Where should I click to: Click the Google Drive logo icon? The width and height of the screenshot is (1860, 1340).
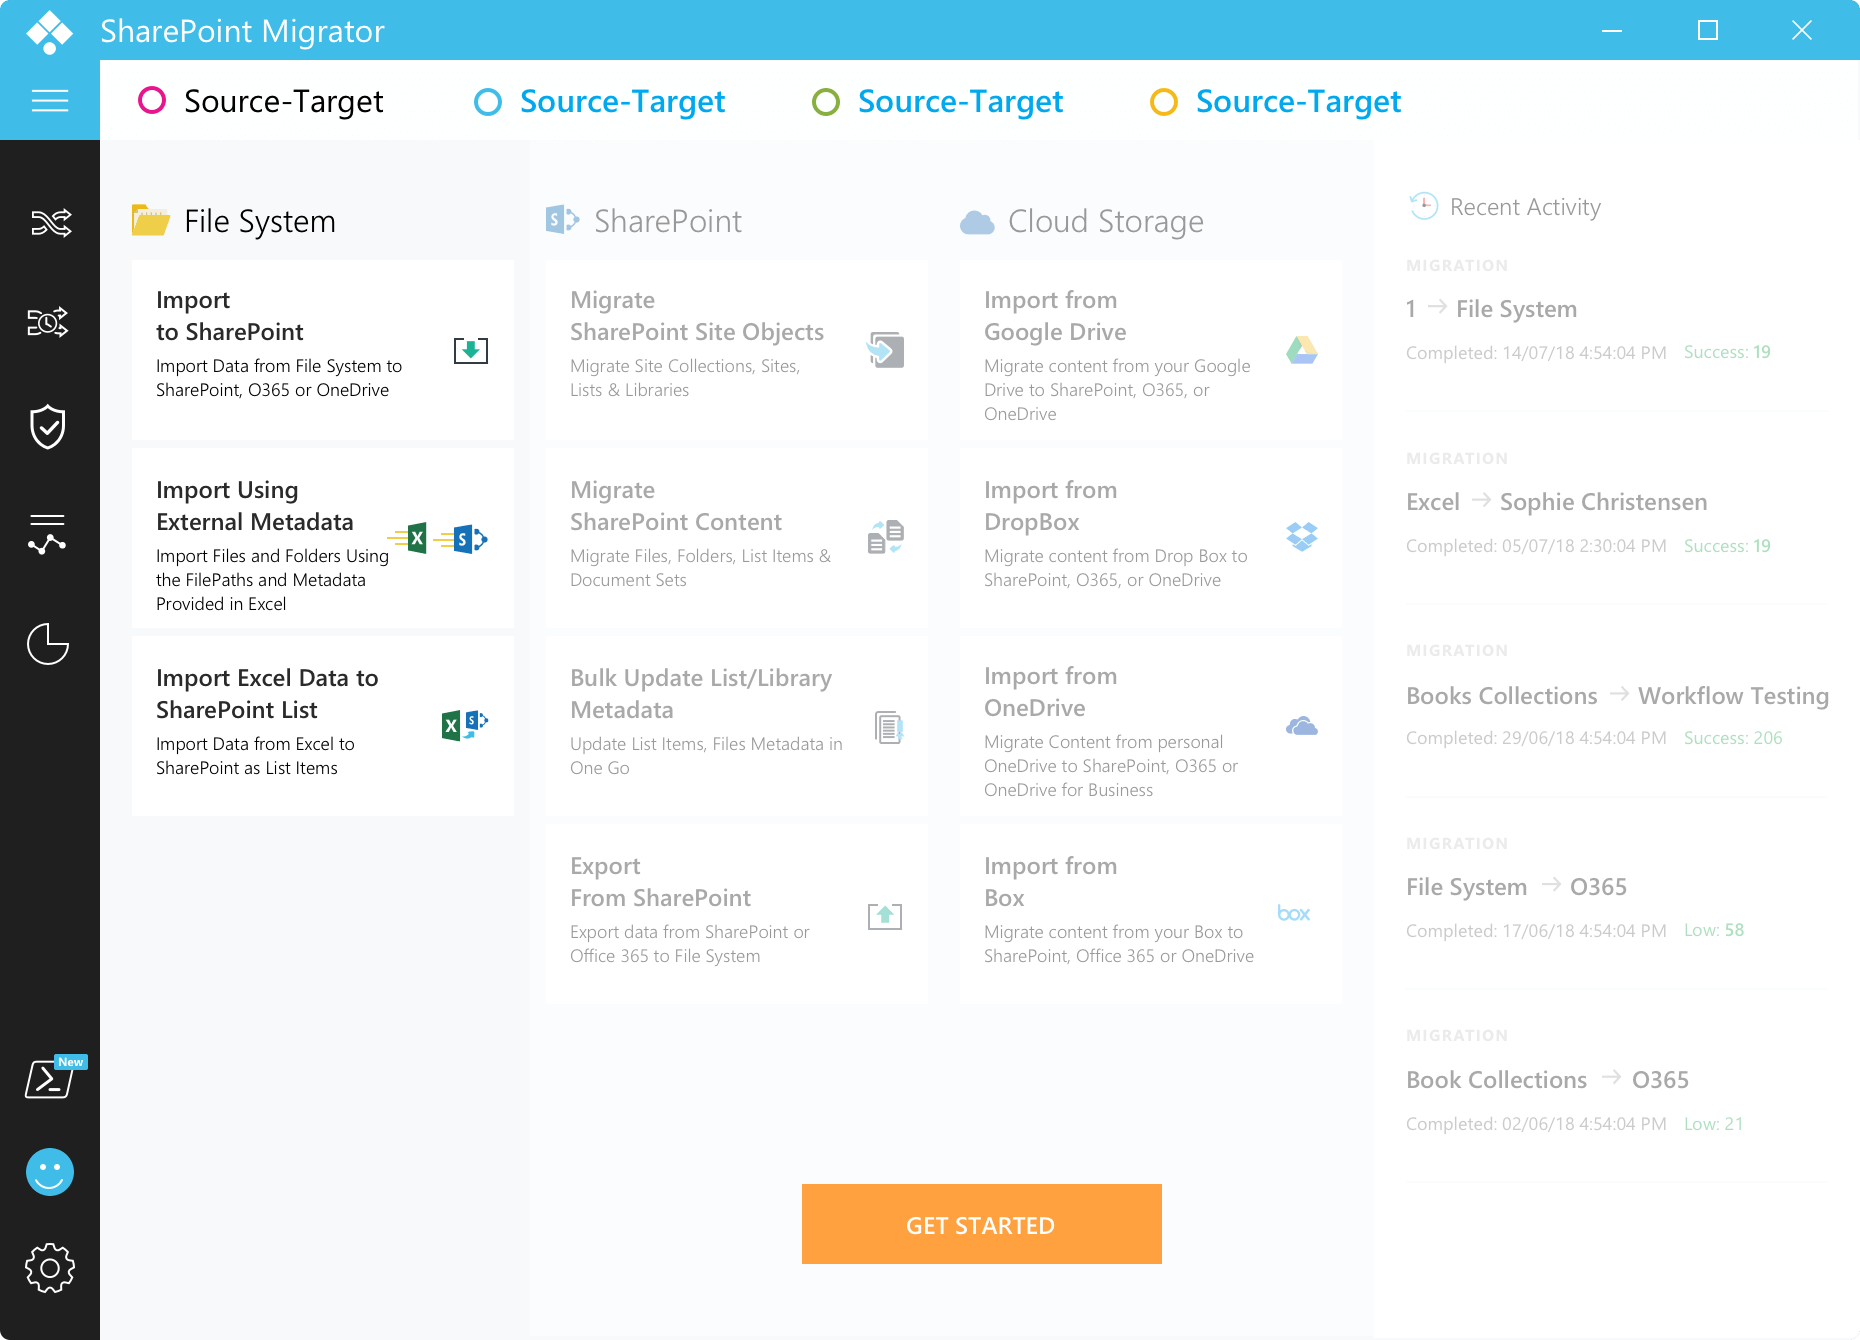pos(1301,350)
